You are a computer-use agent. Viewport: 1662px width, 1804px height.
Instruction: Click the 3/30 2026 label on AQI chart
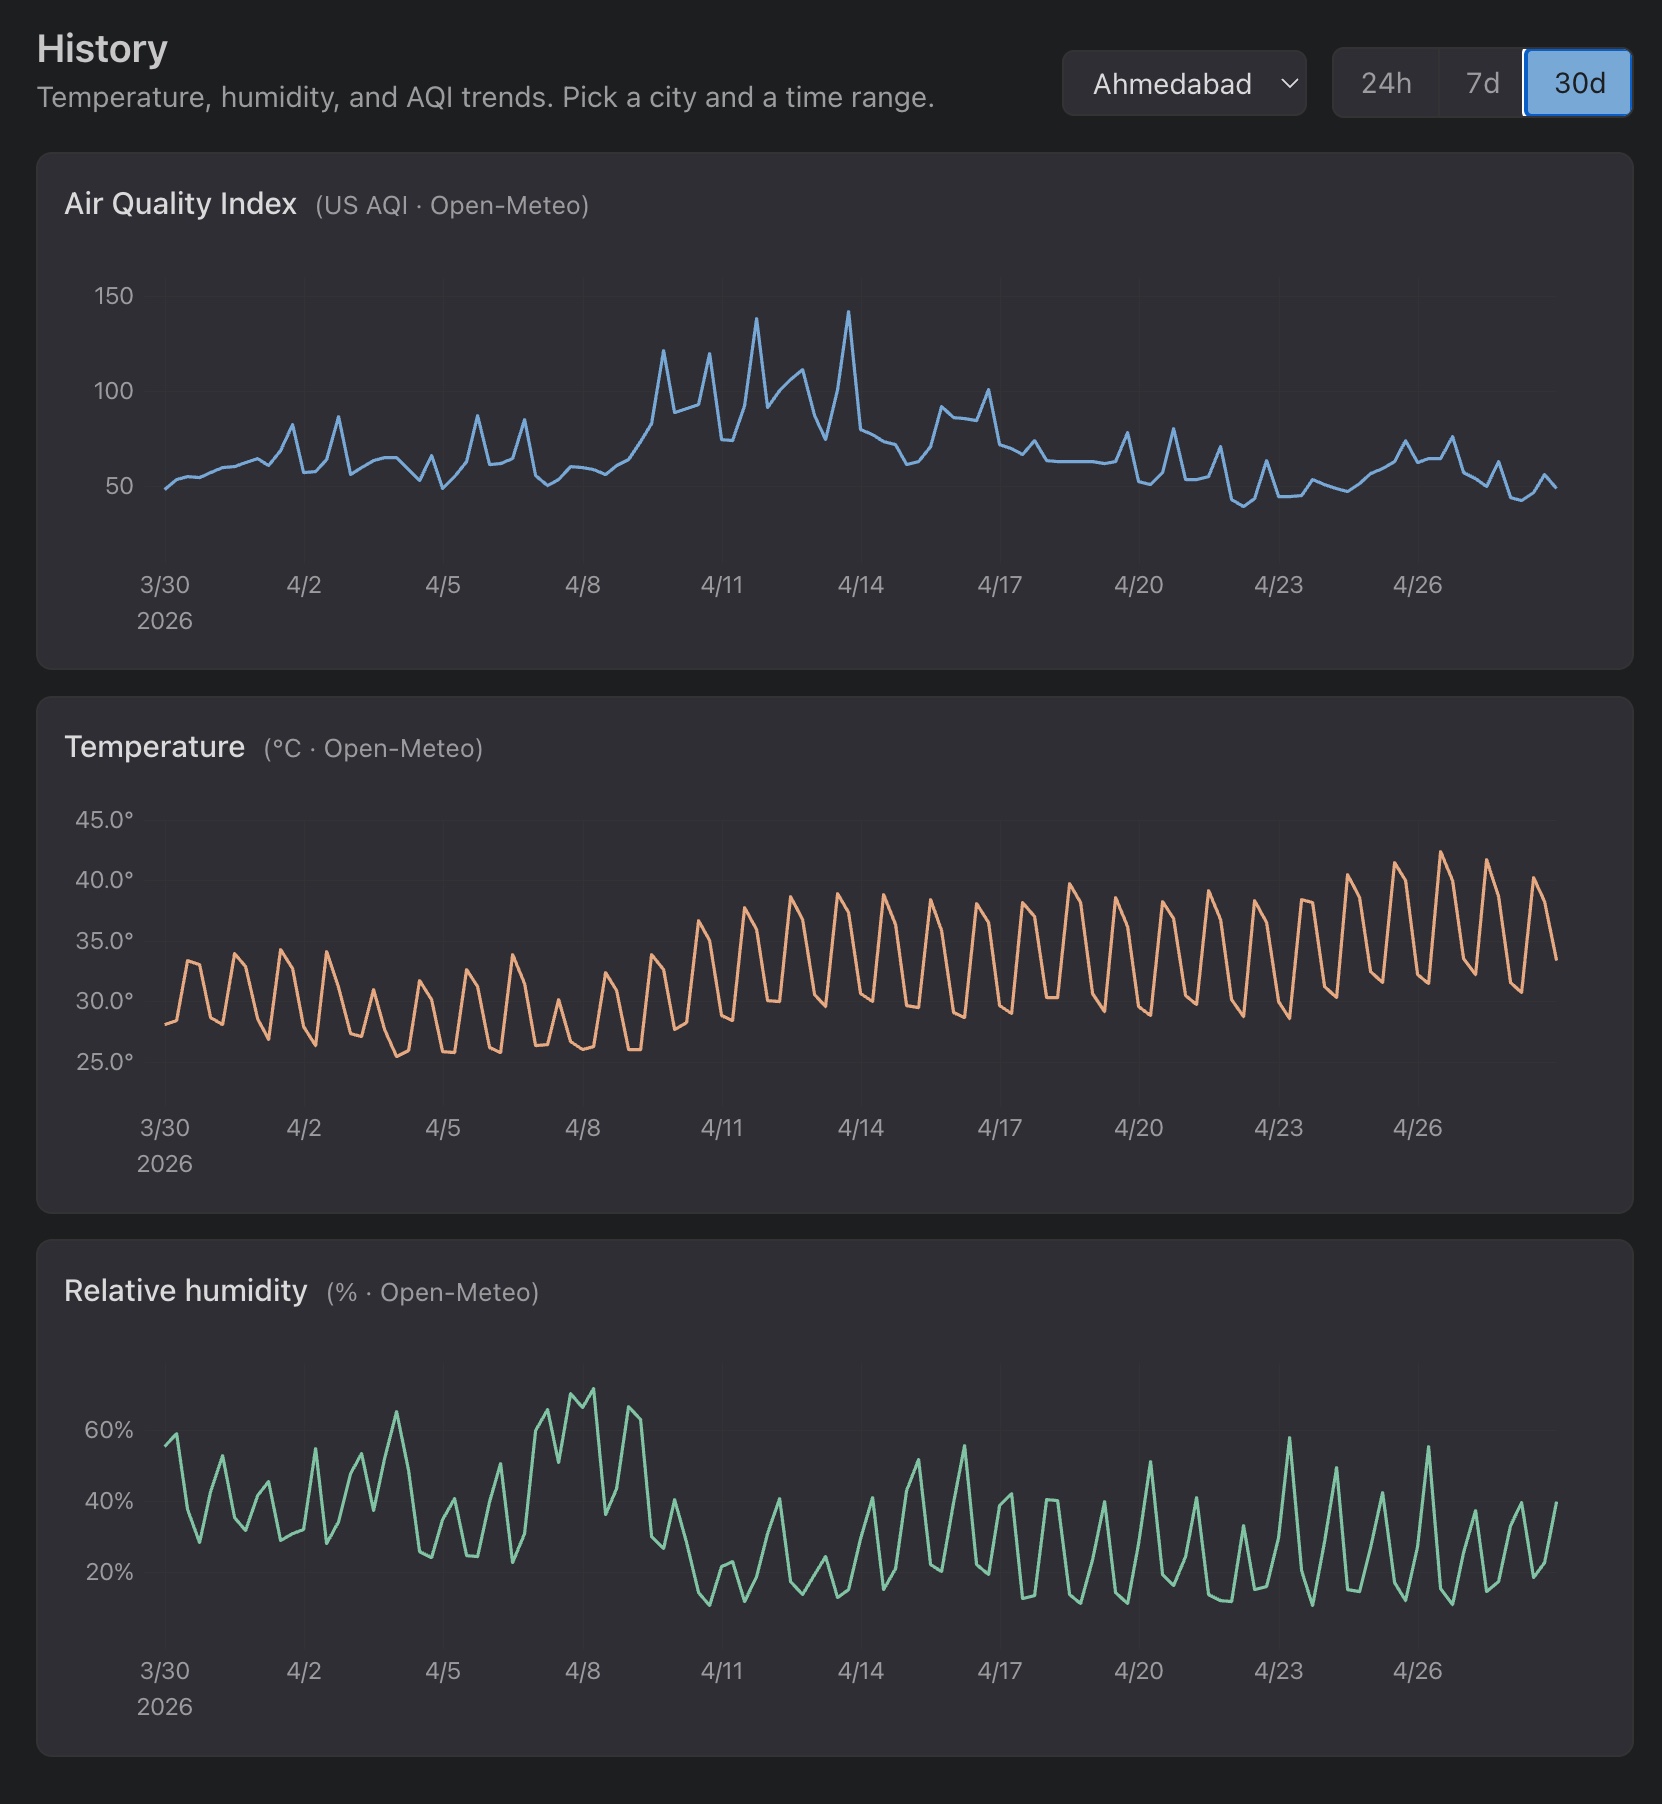[x=165, y=602]
